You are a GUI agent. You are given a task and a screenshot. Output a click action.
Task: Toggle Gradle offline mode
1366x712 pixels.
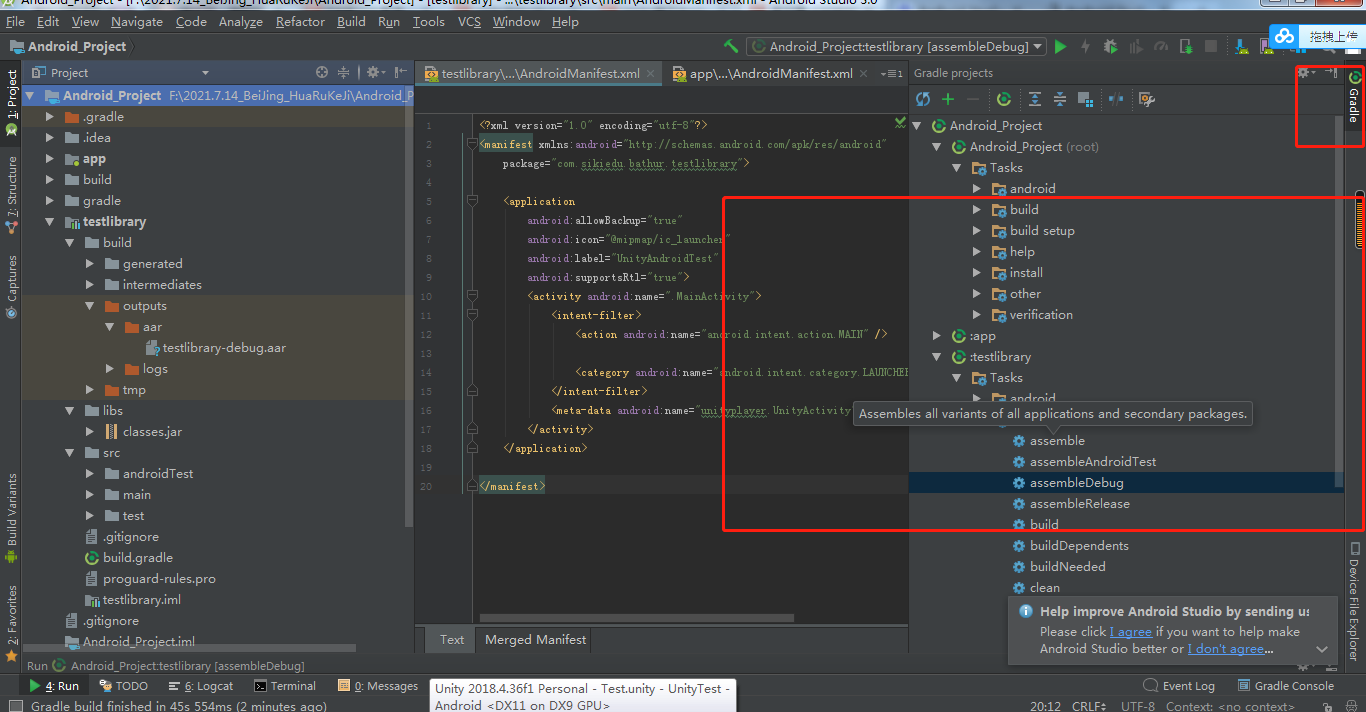click(x=1116, y=99)
